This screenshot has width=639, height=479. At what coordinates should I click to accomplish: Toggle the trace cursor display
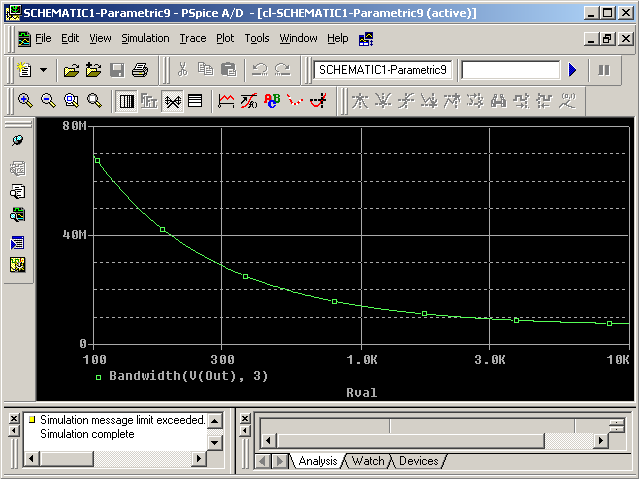pyautogui.click(x=318, y=101)
